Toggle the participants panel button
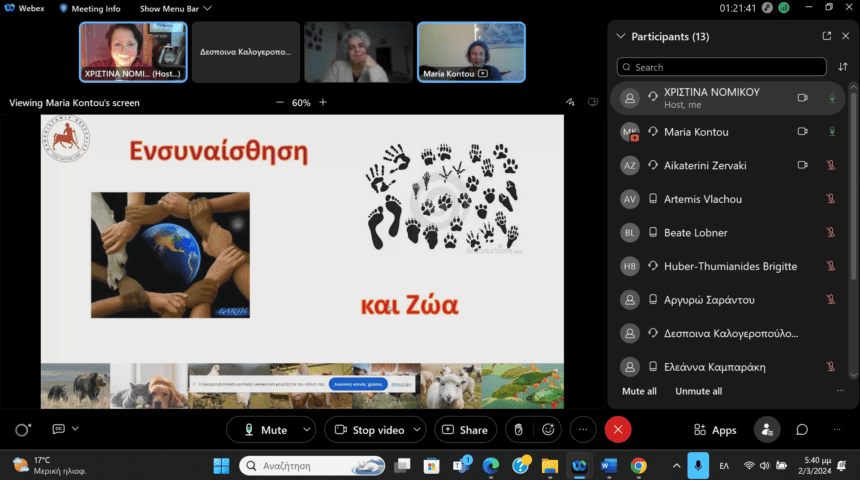This screenshot has height=480, width=860. 767,430
